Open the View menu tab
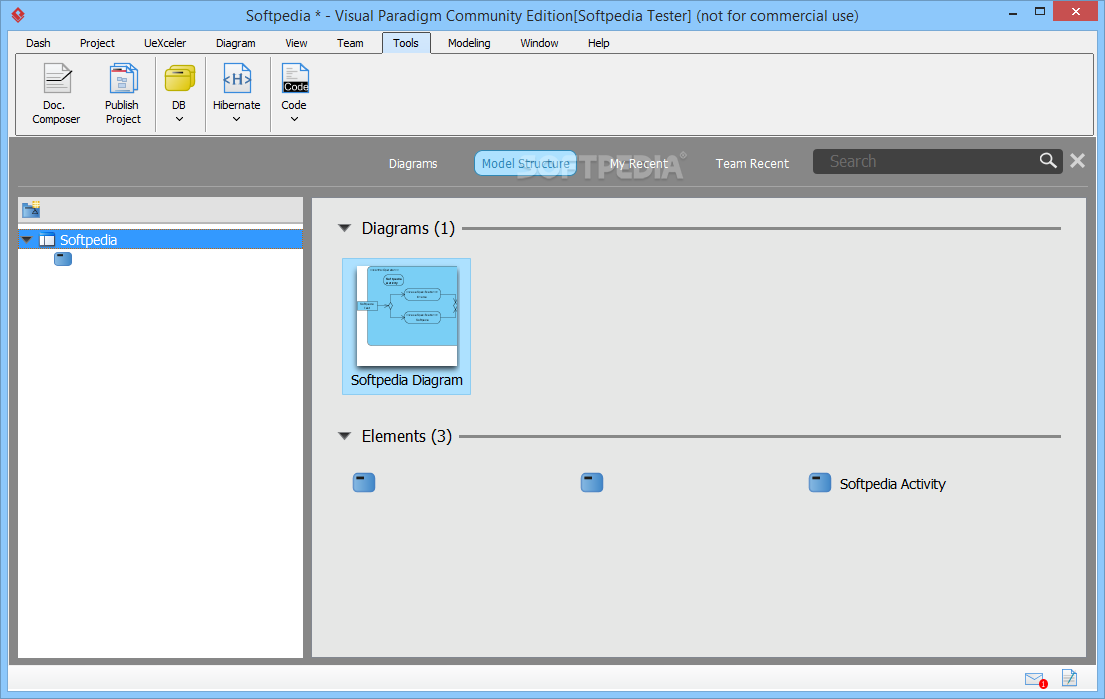1105x699 pixels. coord(296,43)
